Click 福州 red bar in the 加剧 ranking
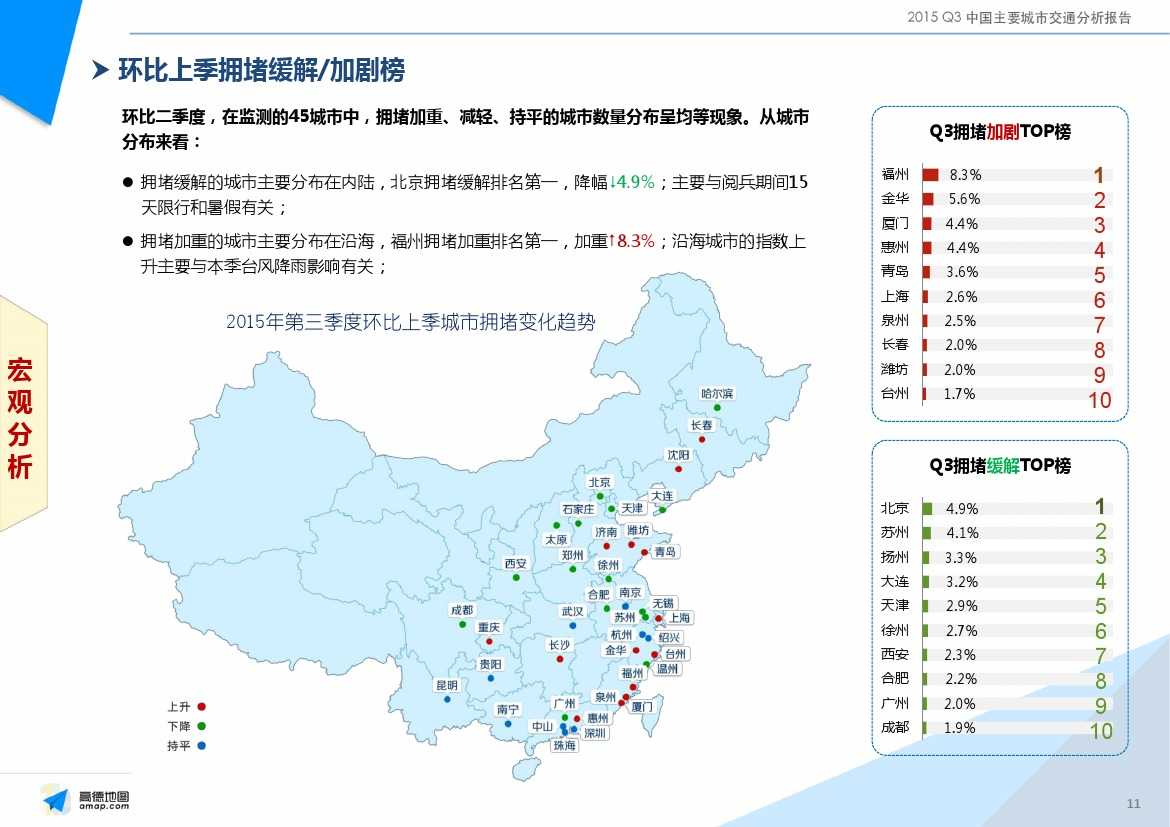Screen dimensions: 1170x827 click(930, 174)
